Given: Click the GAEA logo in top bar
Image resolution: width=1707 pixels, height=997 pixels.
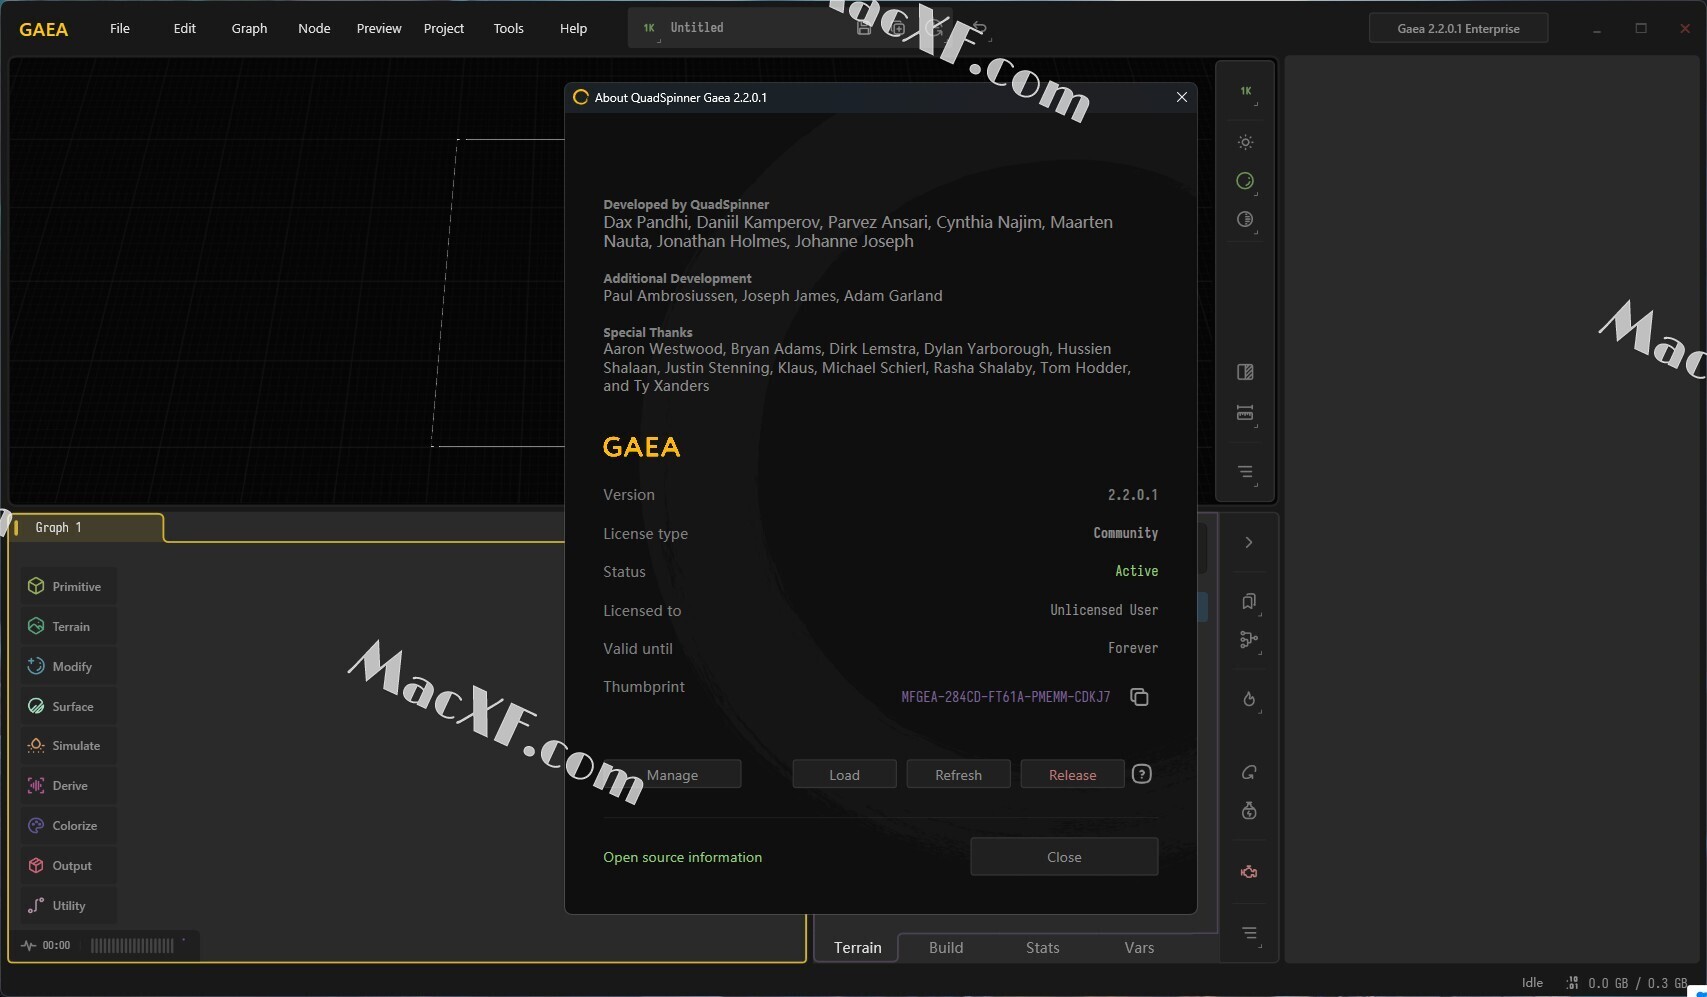Looking at the screenshot, I should pyautogui.click(x=44, y=29).
